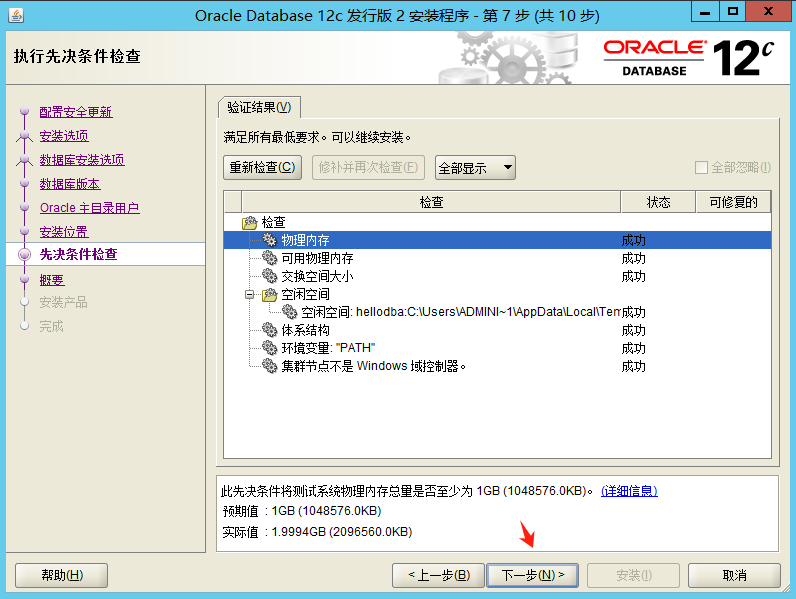
Task: Switch to the 验证结果(V) tab
Action: point(259,108)
